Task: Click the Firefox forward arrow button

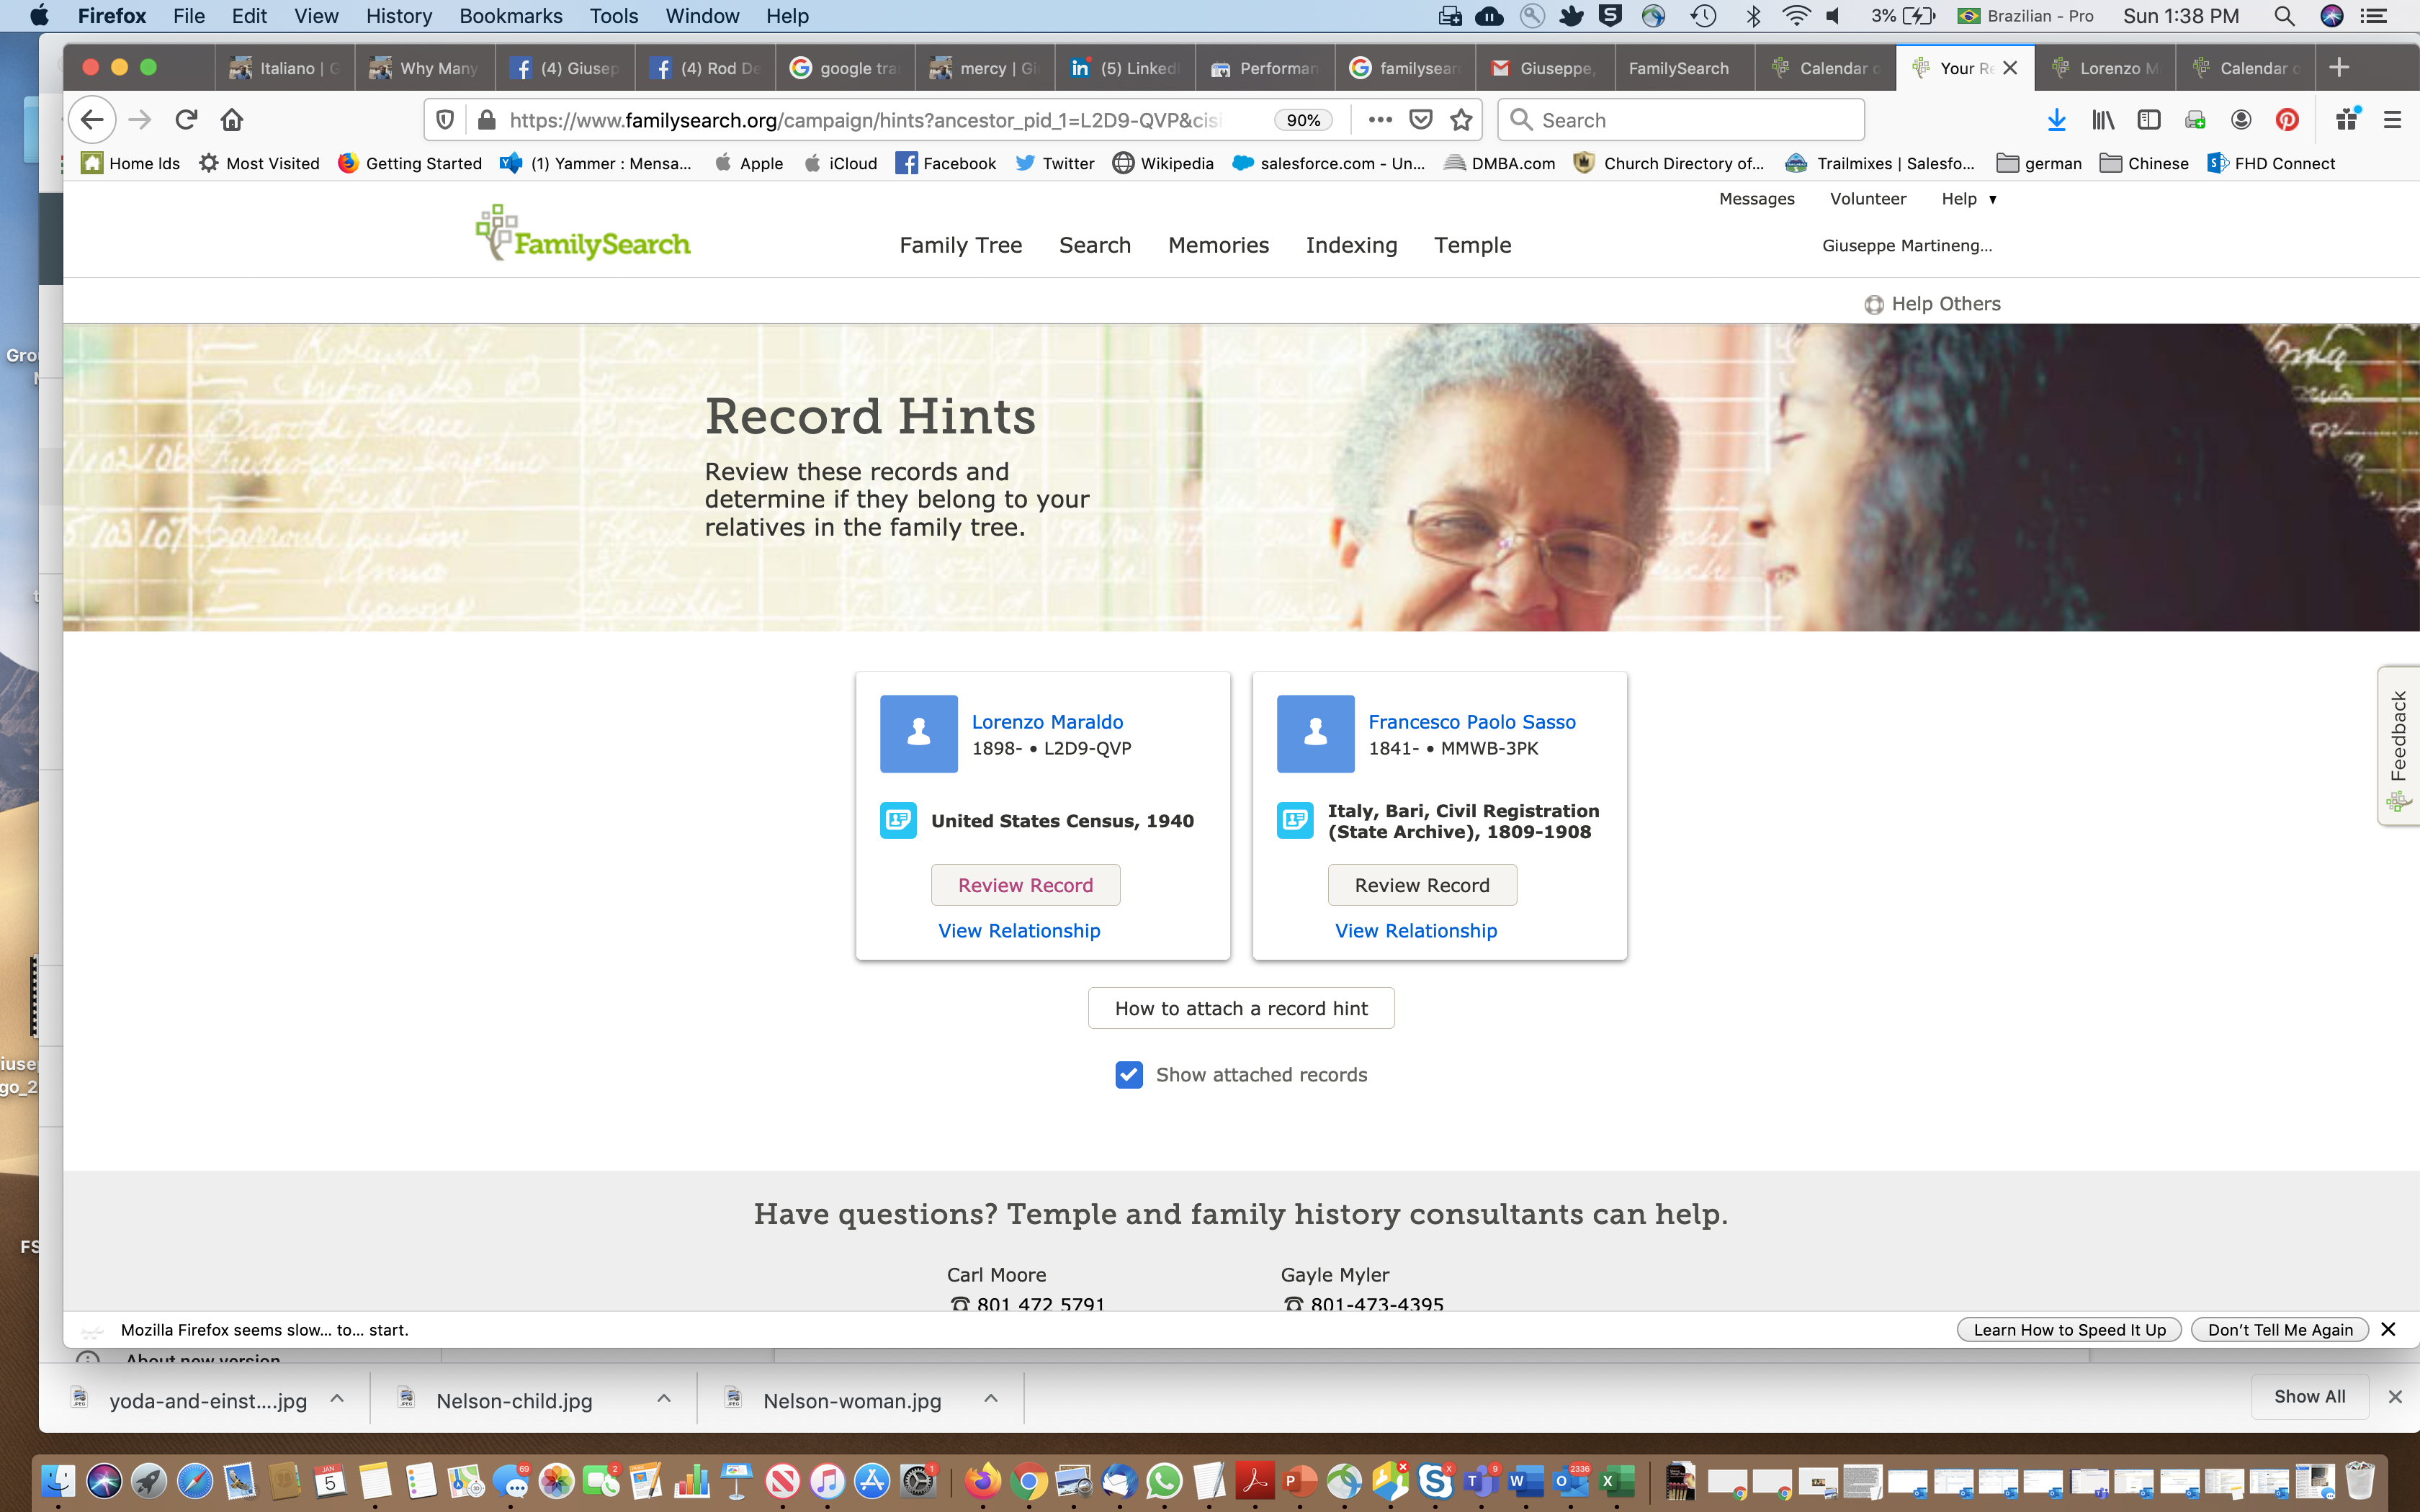Action: pyautogui.click(x=140, y=120)
